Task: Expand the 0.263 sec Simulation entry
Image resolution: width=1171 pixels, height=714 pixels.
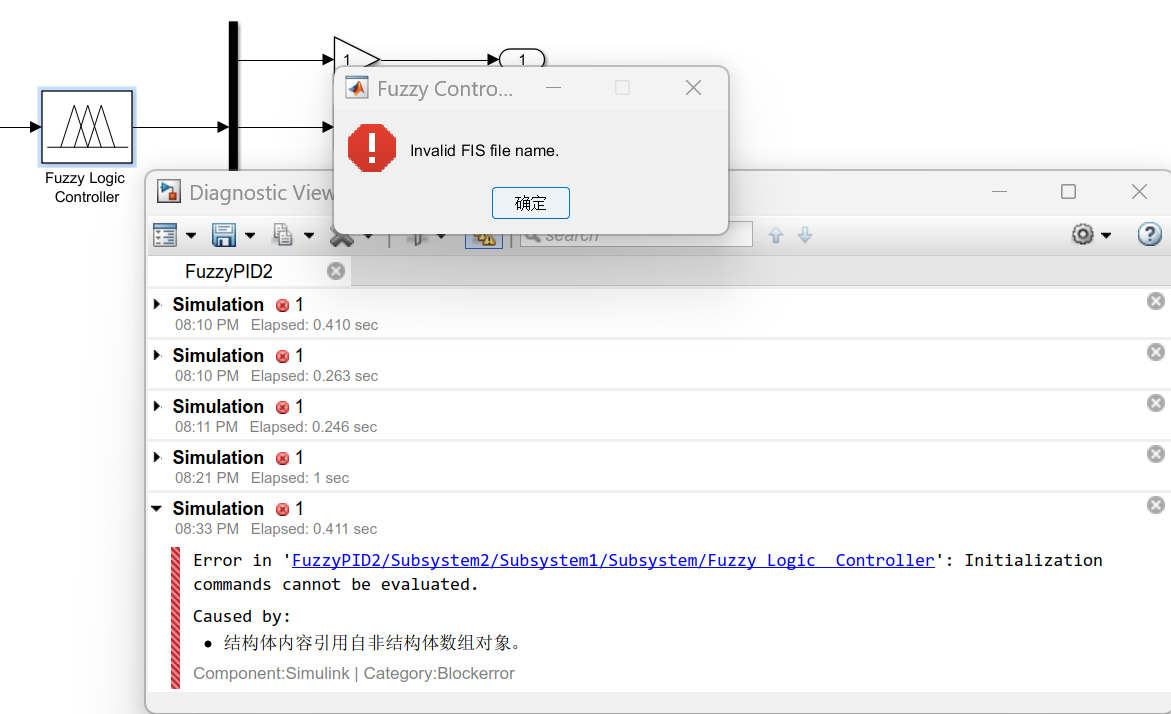Action: click(x=157, y=355)
